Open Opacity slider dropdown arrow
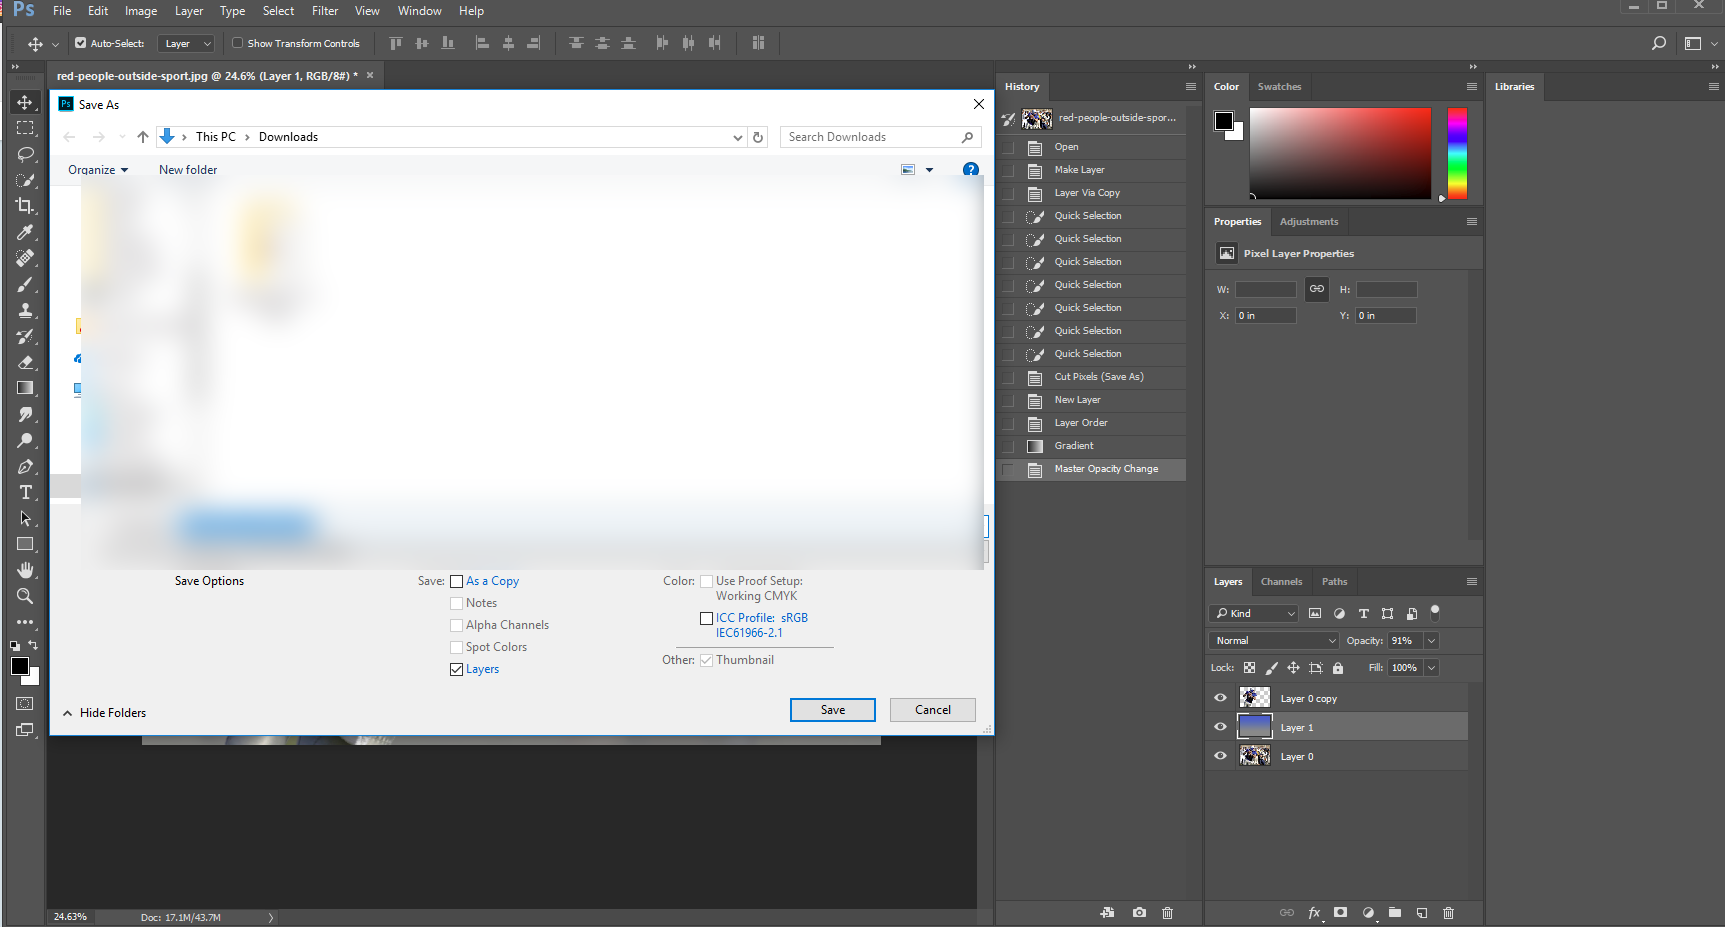 pos(1432,640)
